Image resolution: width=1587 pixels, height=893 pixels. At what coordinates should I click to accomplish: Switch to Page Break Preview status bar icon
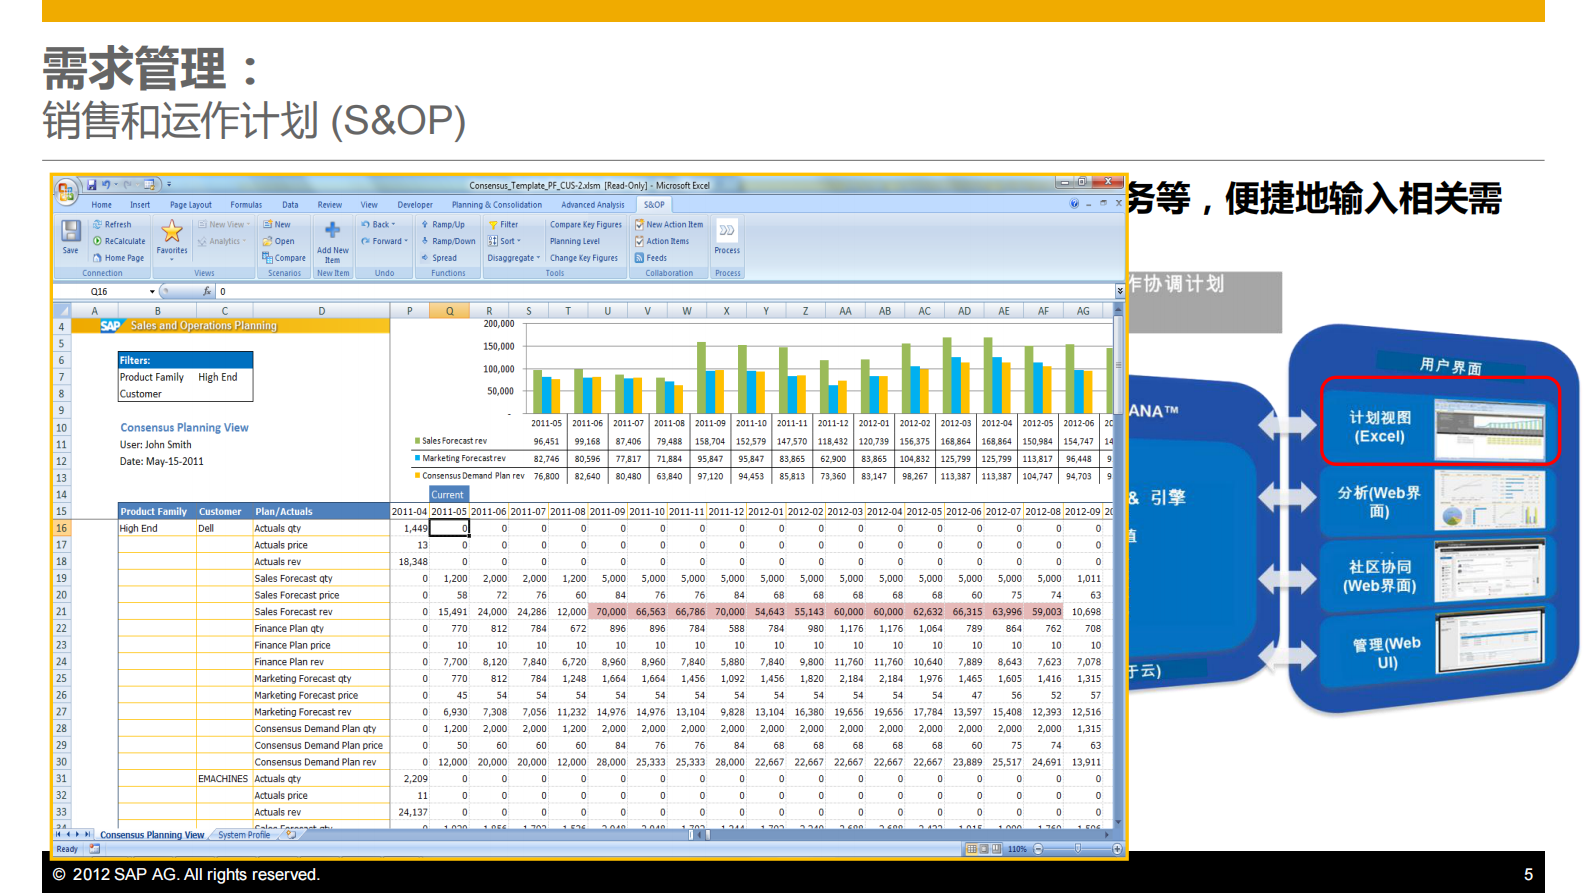[996, 849]
